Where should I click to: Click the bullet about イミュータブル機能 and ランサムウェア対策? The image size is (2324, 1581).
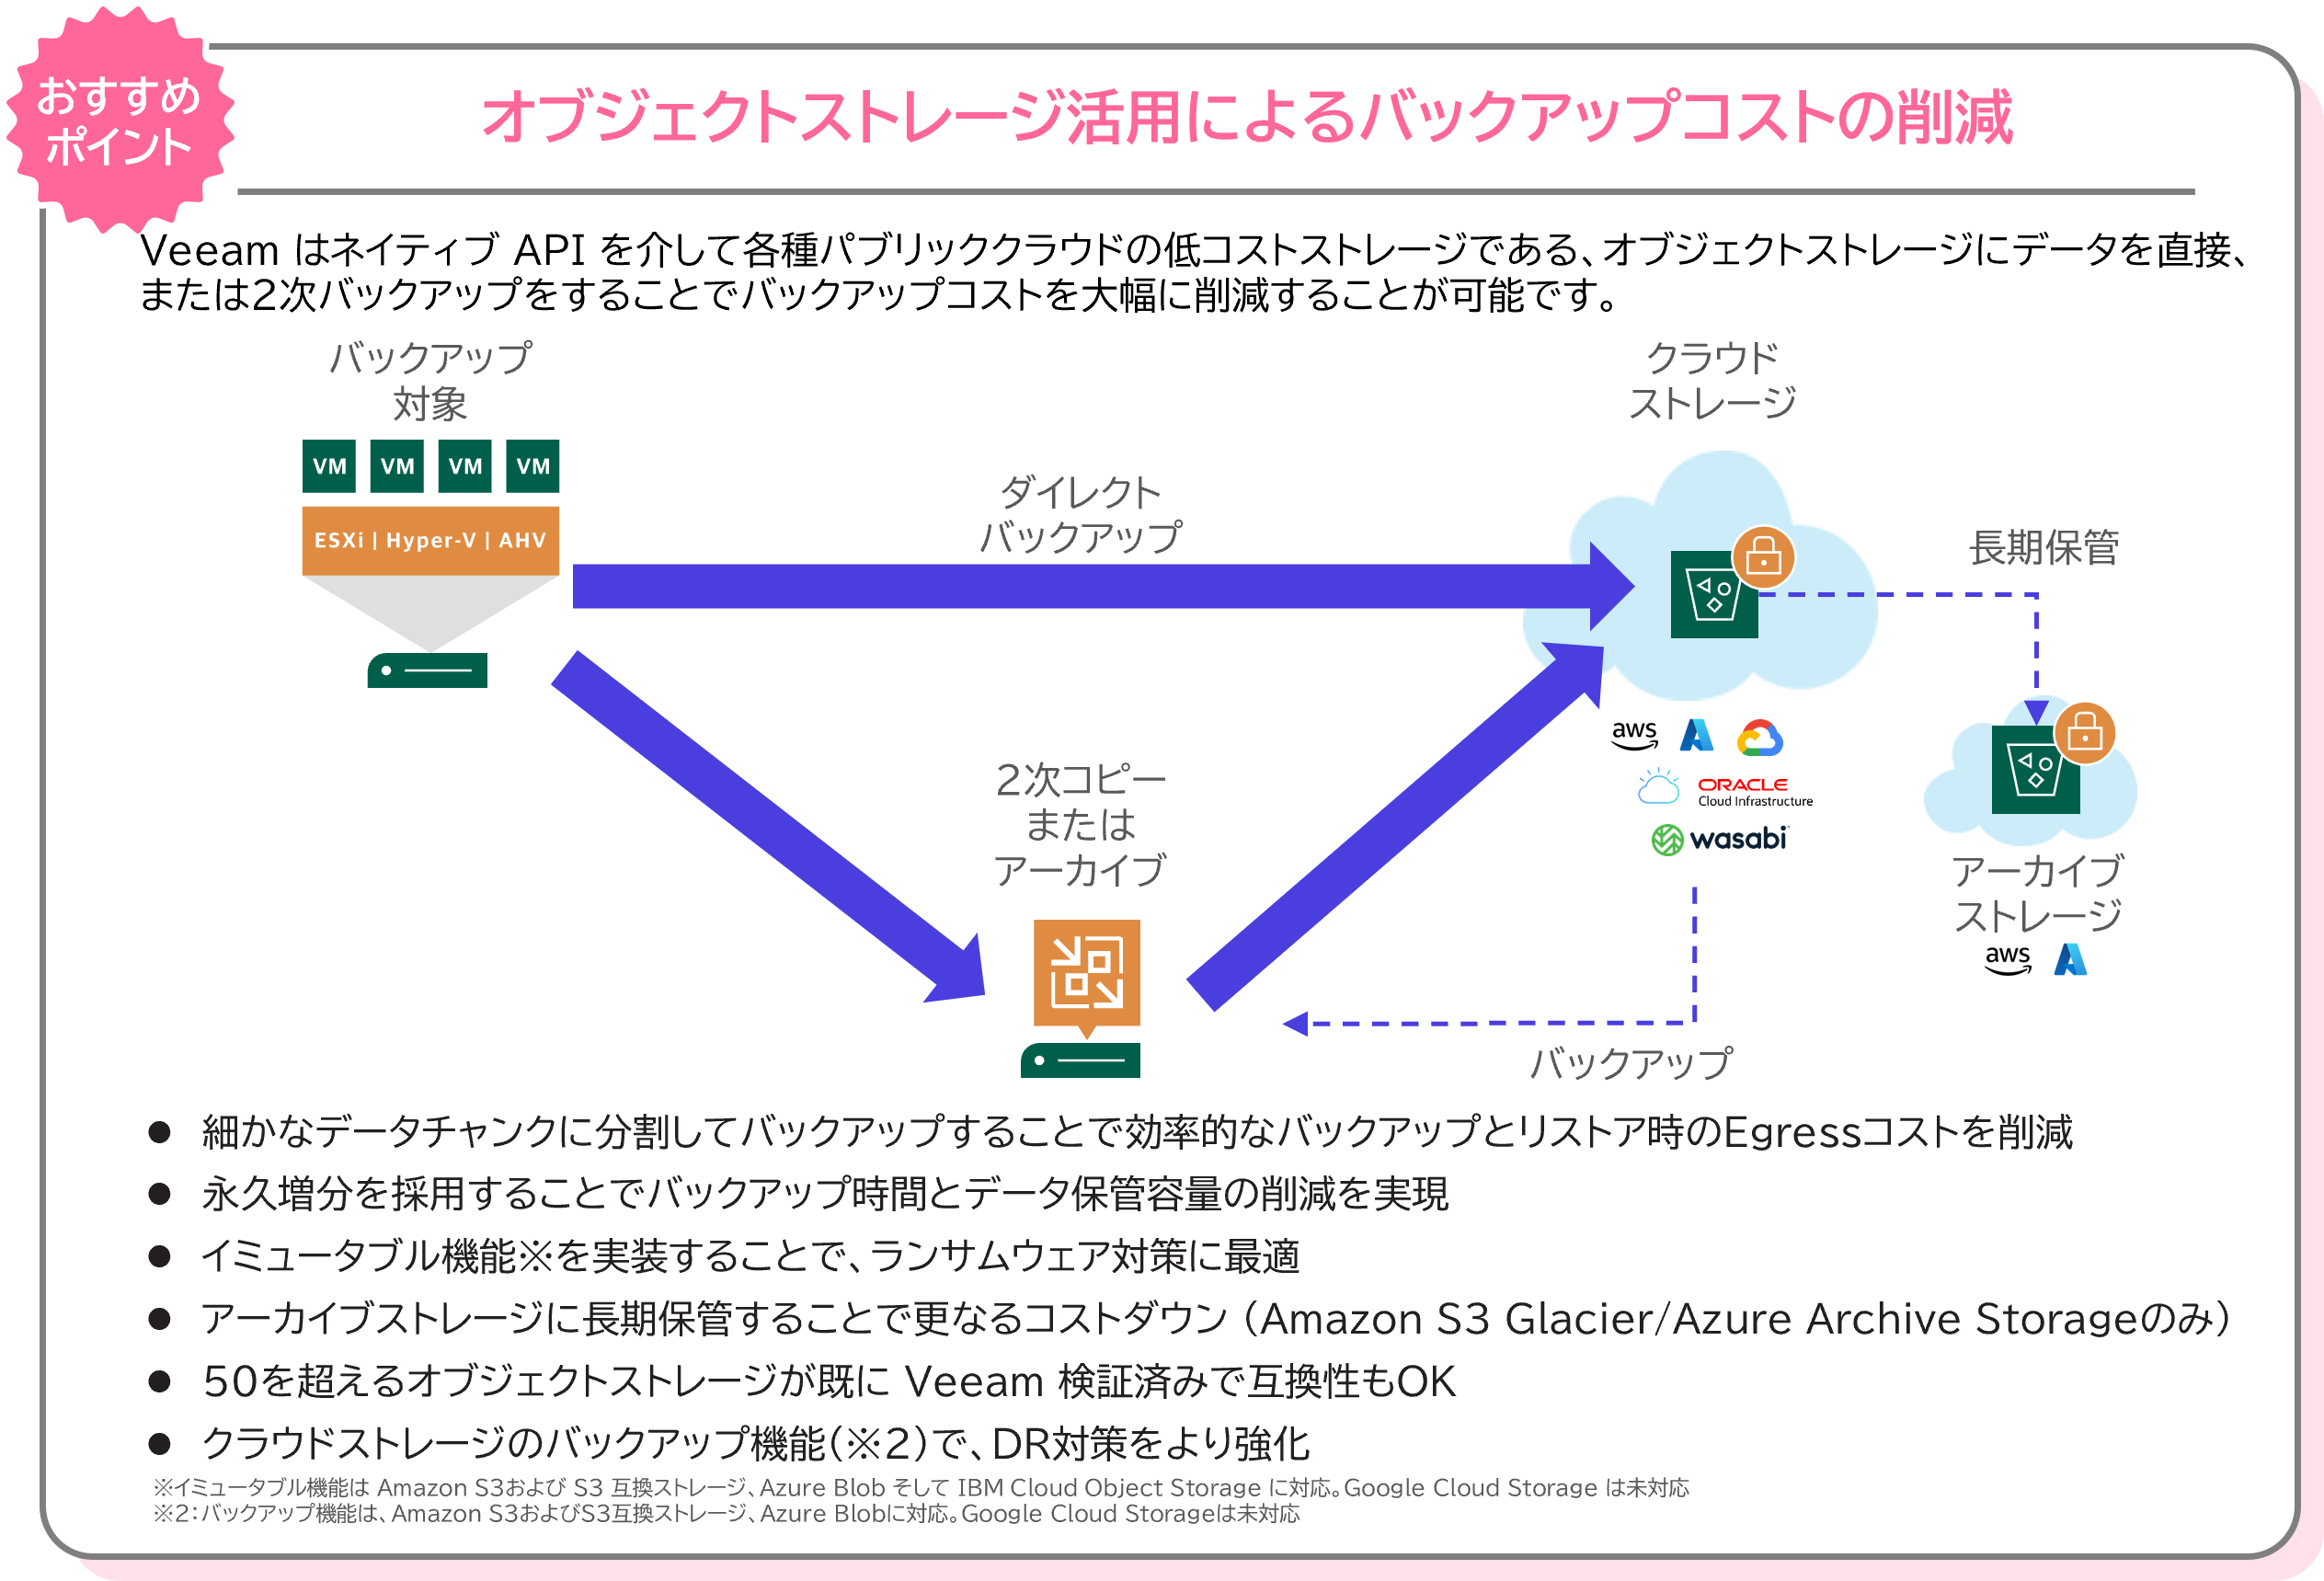point(750,1257)
